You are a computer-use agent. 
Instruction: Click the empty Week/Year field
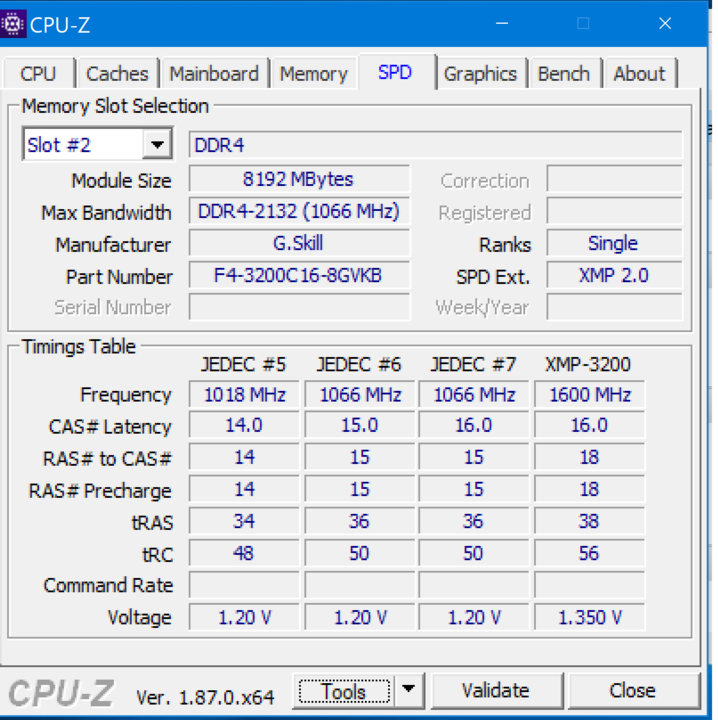pos(614,307)
